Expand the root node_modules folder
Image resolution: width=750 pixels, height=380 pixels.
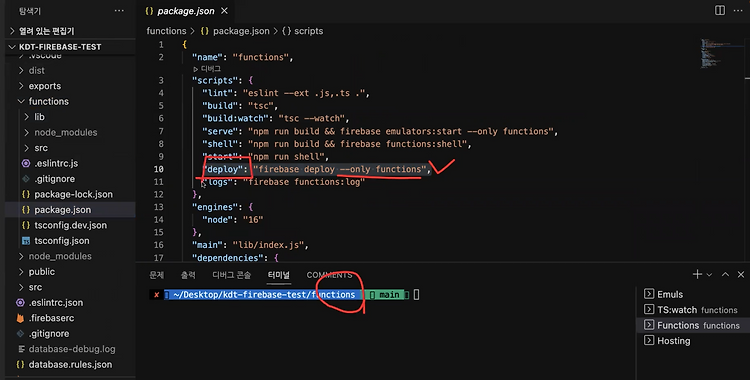point(60,257)
